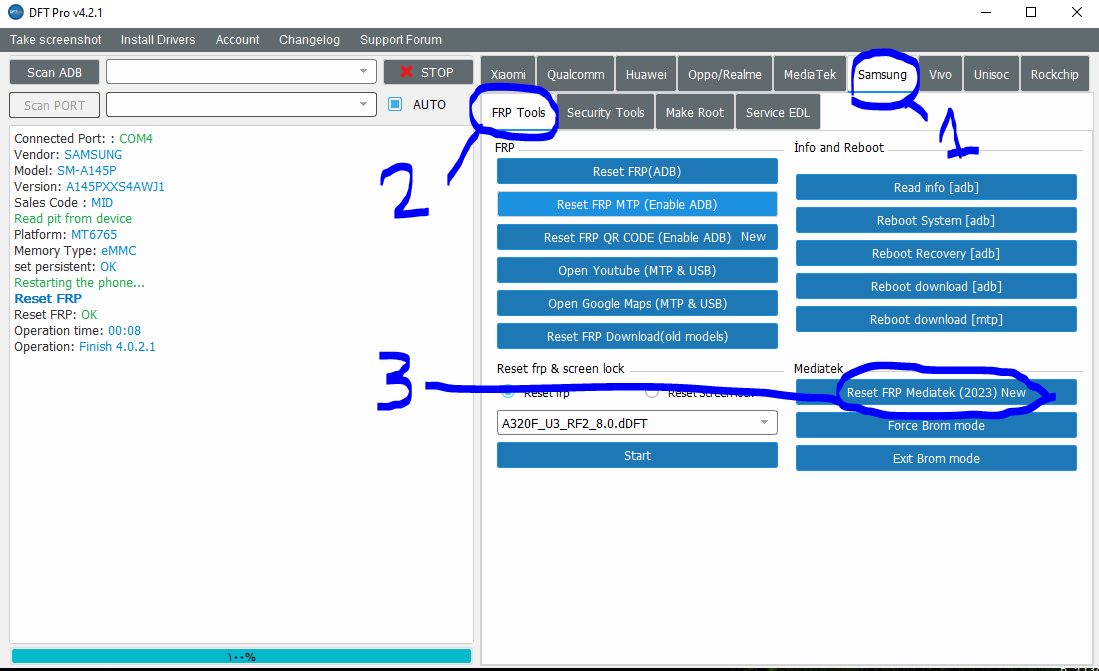The width and height of the screenshot is (1099, 671).
Task: Open the Service EDL sub-tab
Action: pyautogui.click(x=777, y=112)
